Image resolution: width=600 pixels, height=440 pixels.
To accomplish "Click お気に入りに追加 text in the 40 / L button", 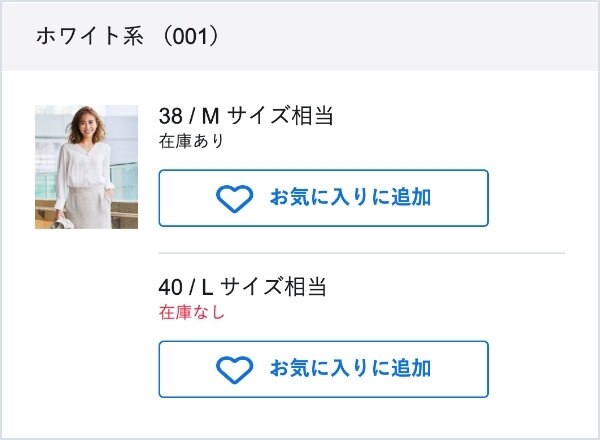I will 350,369.
